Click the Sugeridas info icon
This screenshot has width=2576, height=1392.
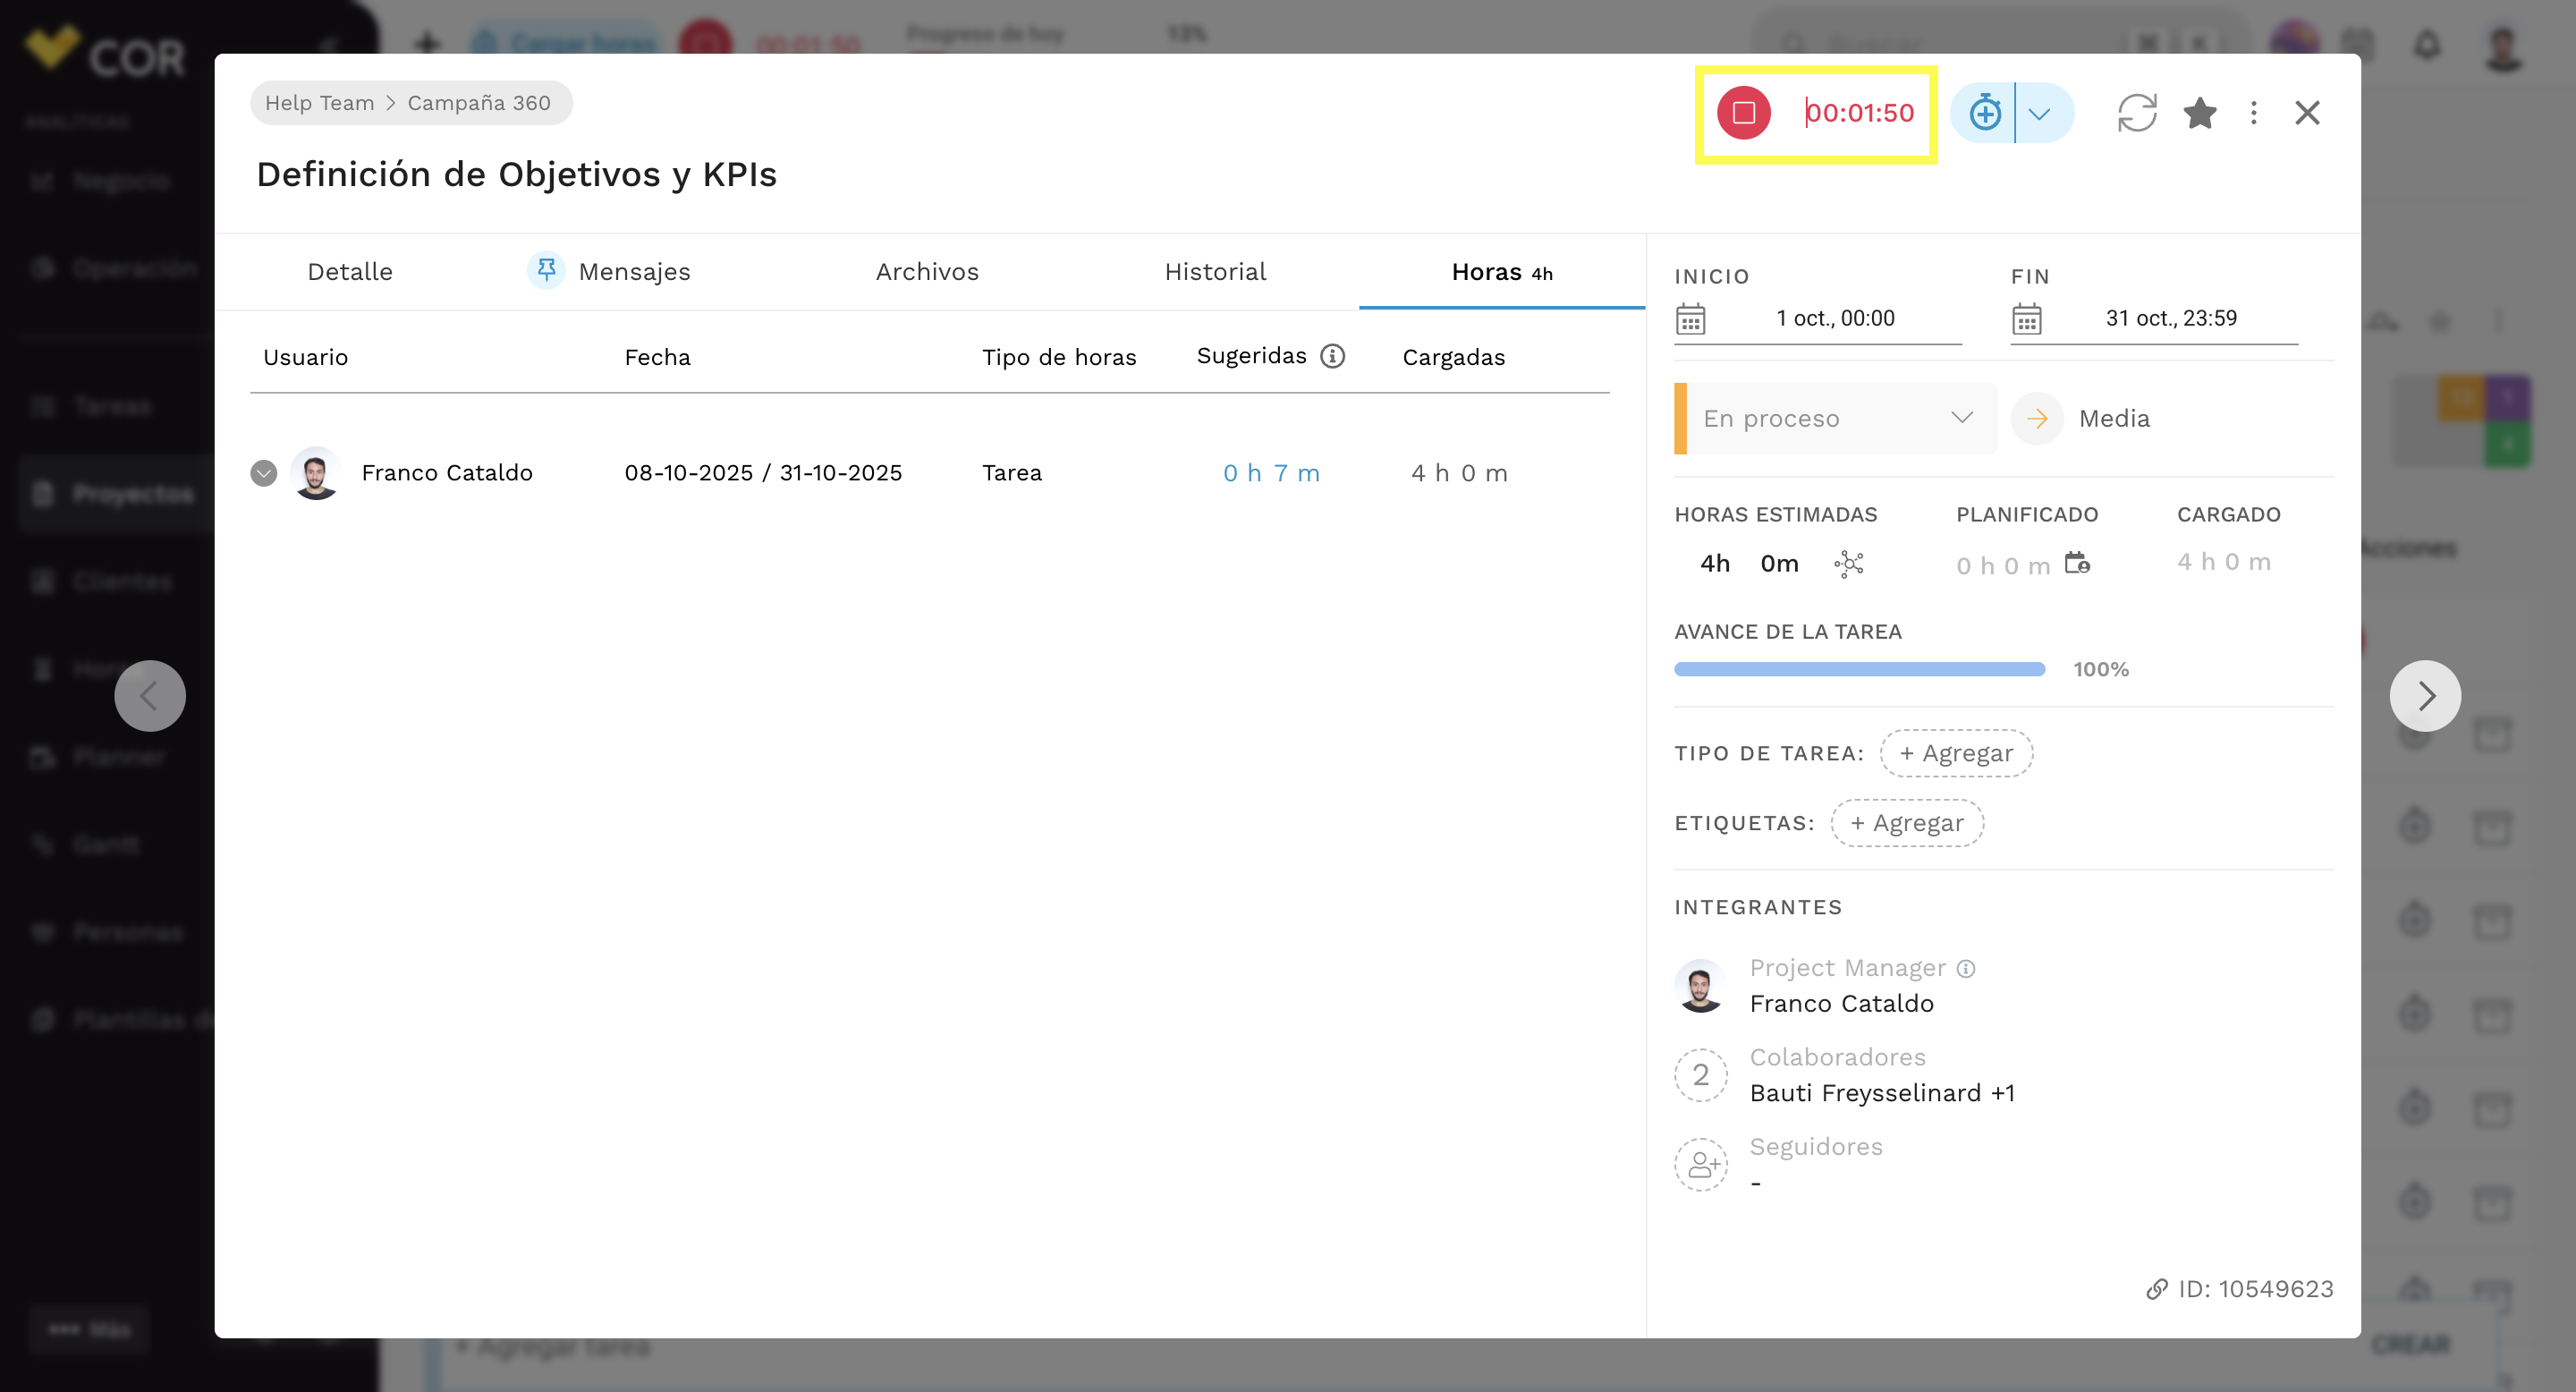point(1332,356)
